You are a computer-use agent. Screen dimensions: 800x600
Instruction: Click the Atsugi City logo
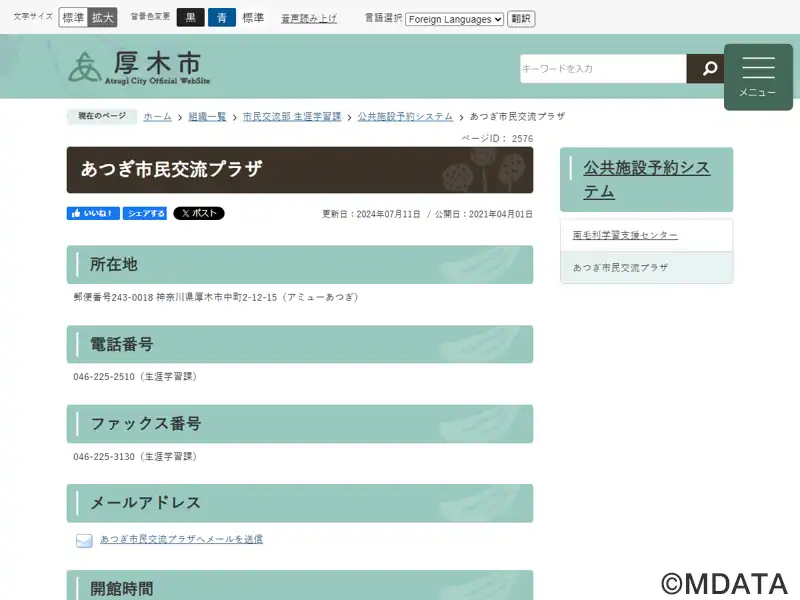point(140,67)
